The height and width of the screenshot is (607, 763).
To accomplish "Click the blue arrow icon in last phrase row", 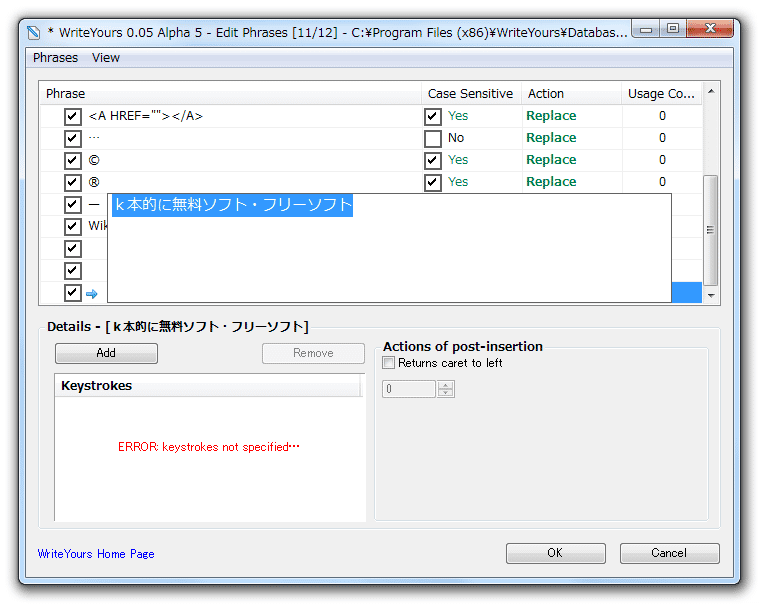I will pos(91,294).
